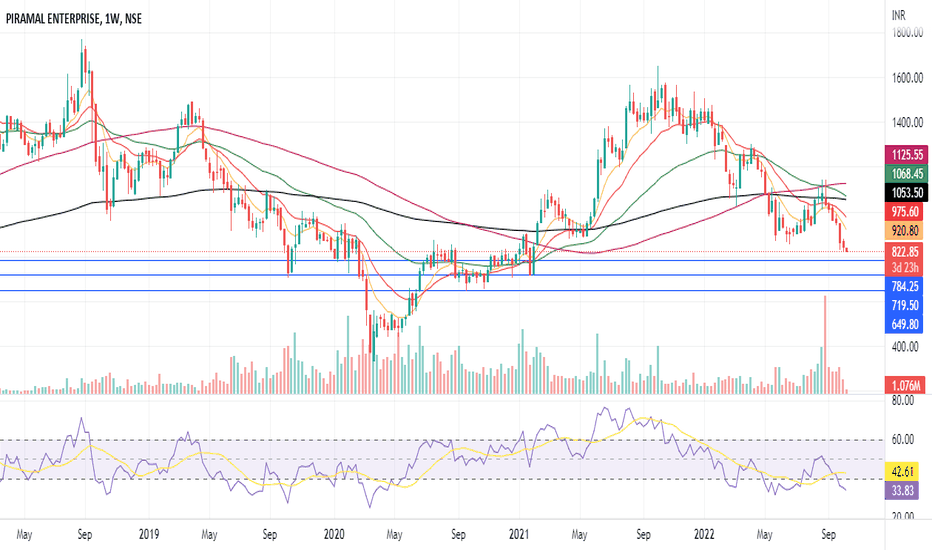Click the 1600.00 price axis tick
The image size is (932, 550).
907,78
